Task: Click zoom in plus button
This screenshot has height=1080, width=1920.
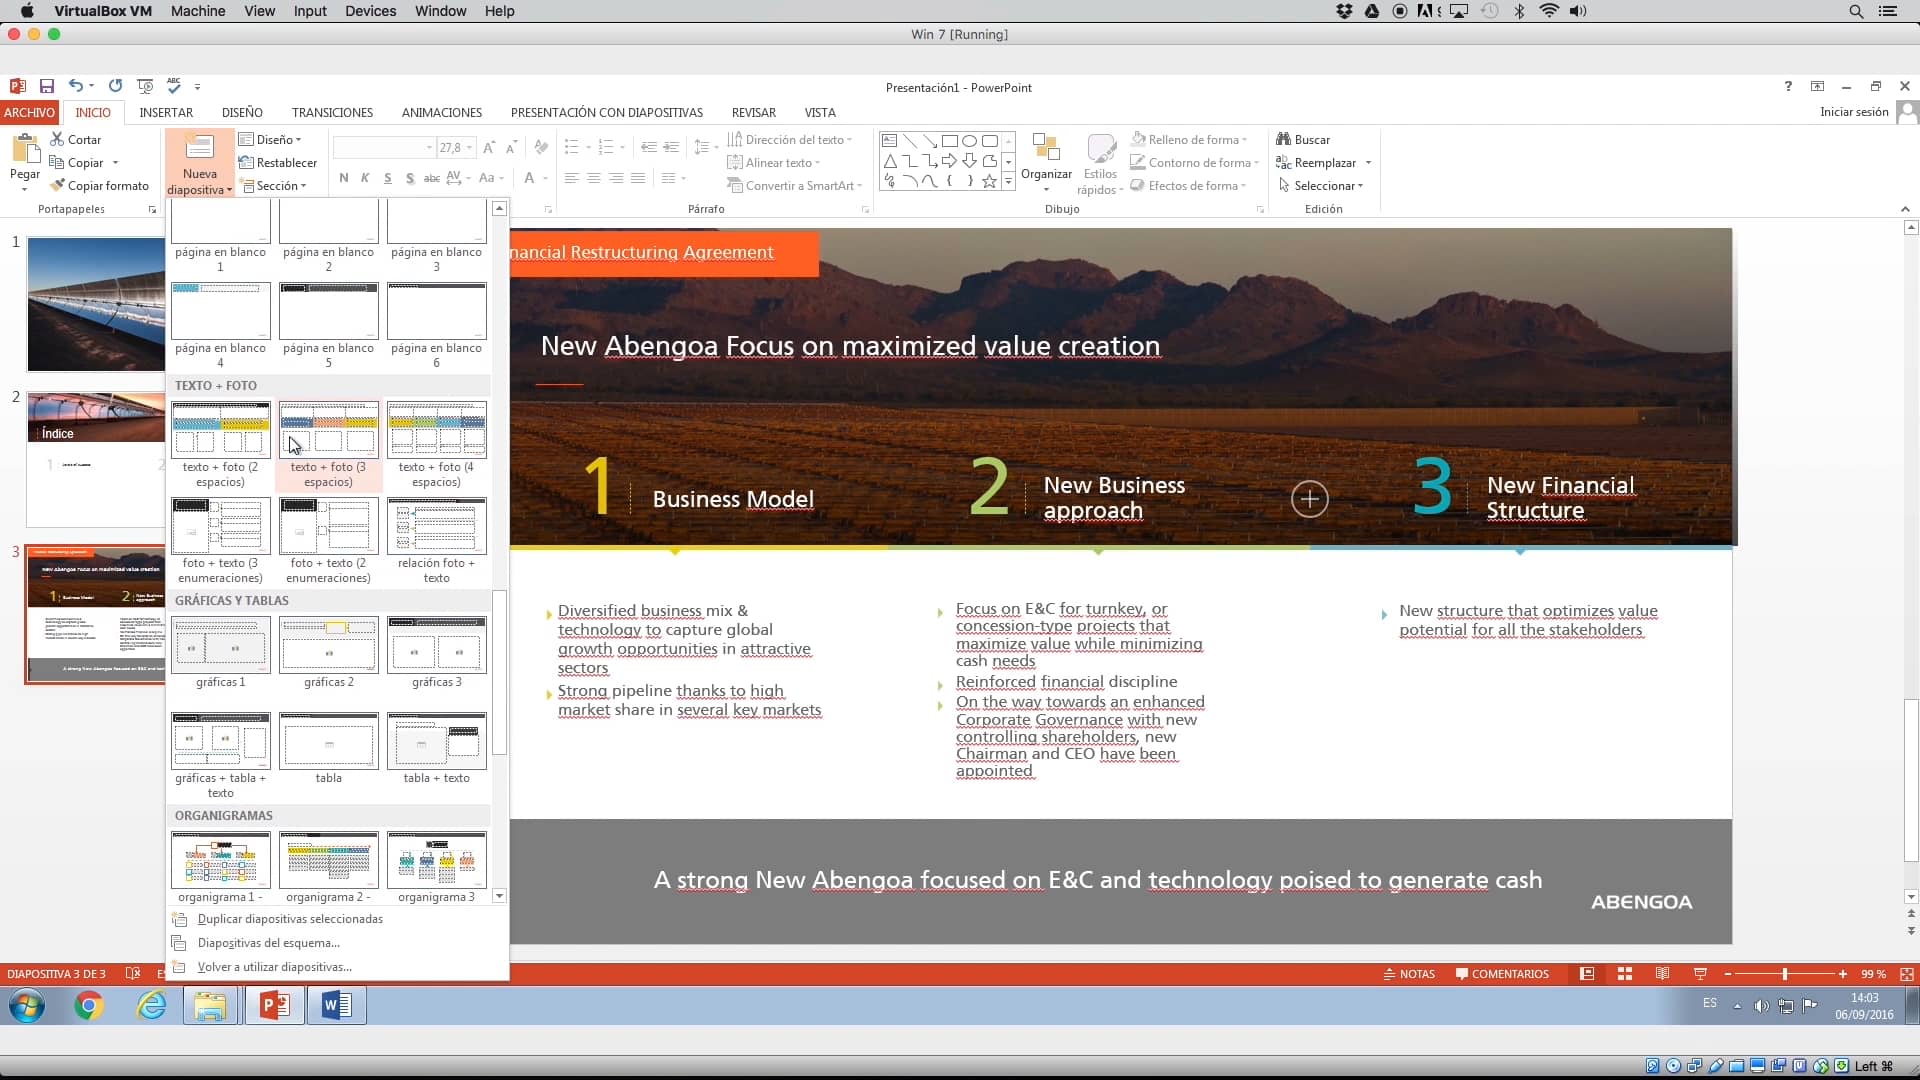Action: tap(1843, 974)
